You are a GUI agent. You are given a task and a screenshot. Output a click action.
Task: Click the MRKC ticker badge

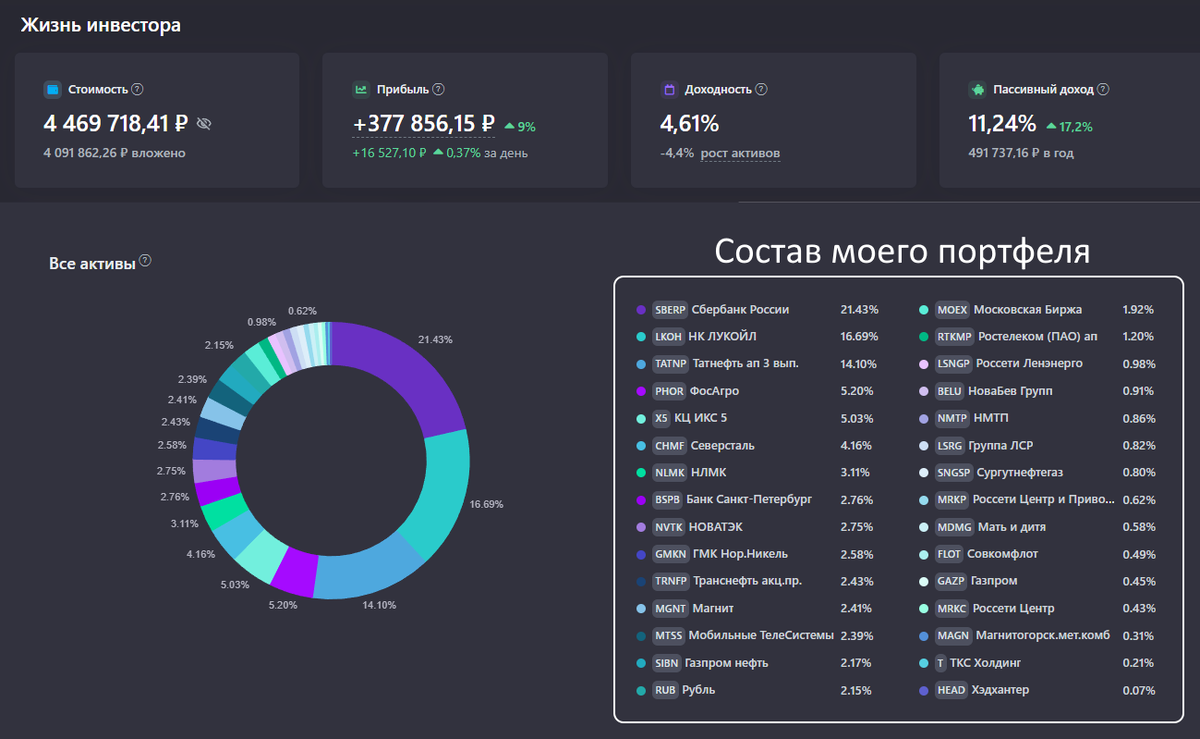(x=954, y=608)
